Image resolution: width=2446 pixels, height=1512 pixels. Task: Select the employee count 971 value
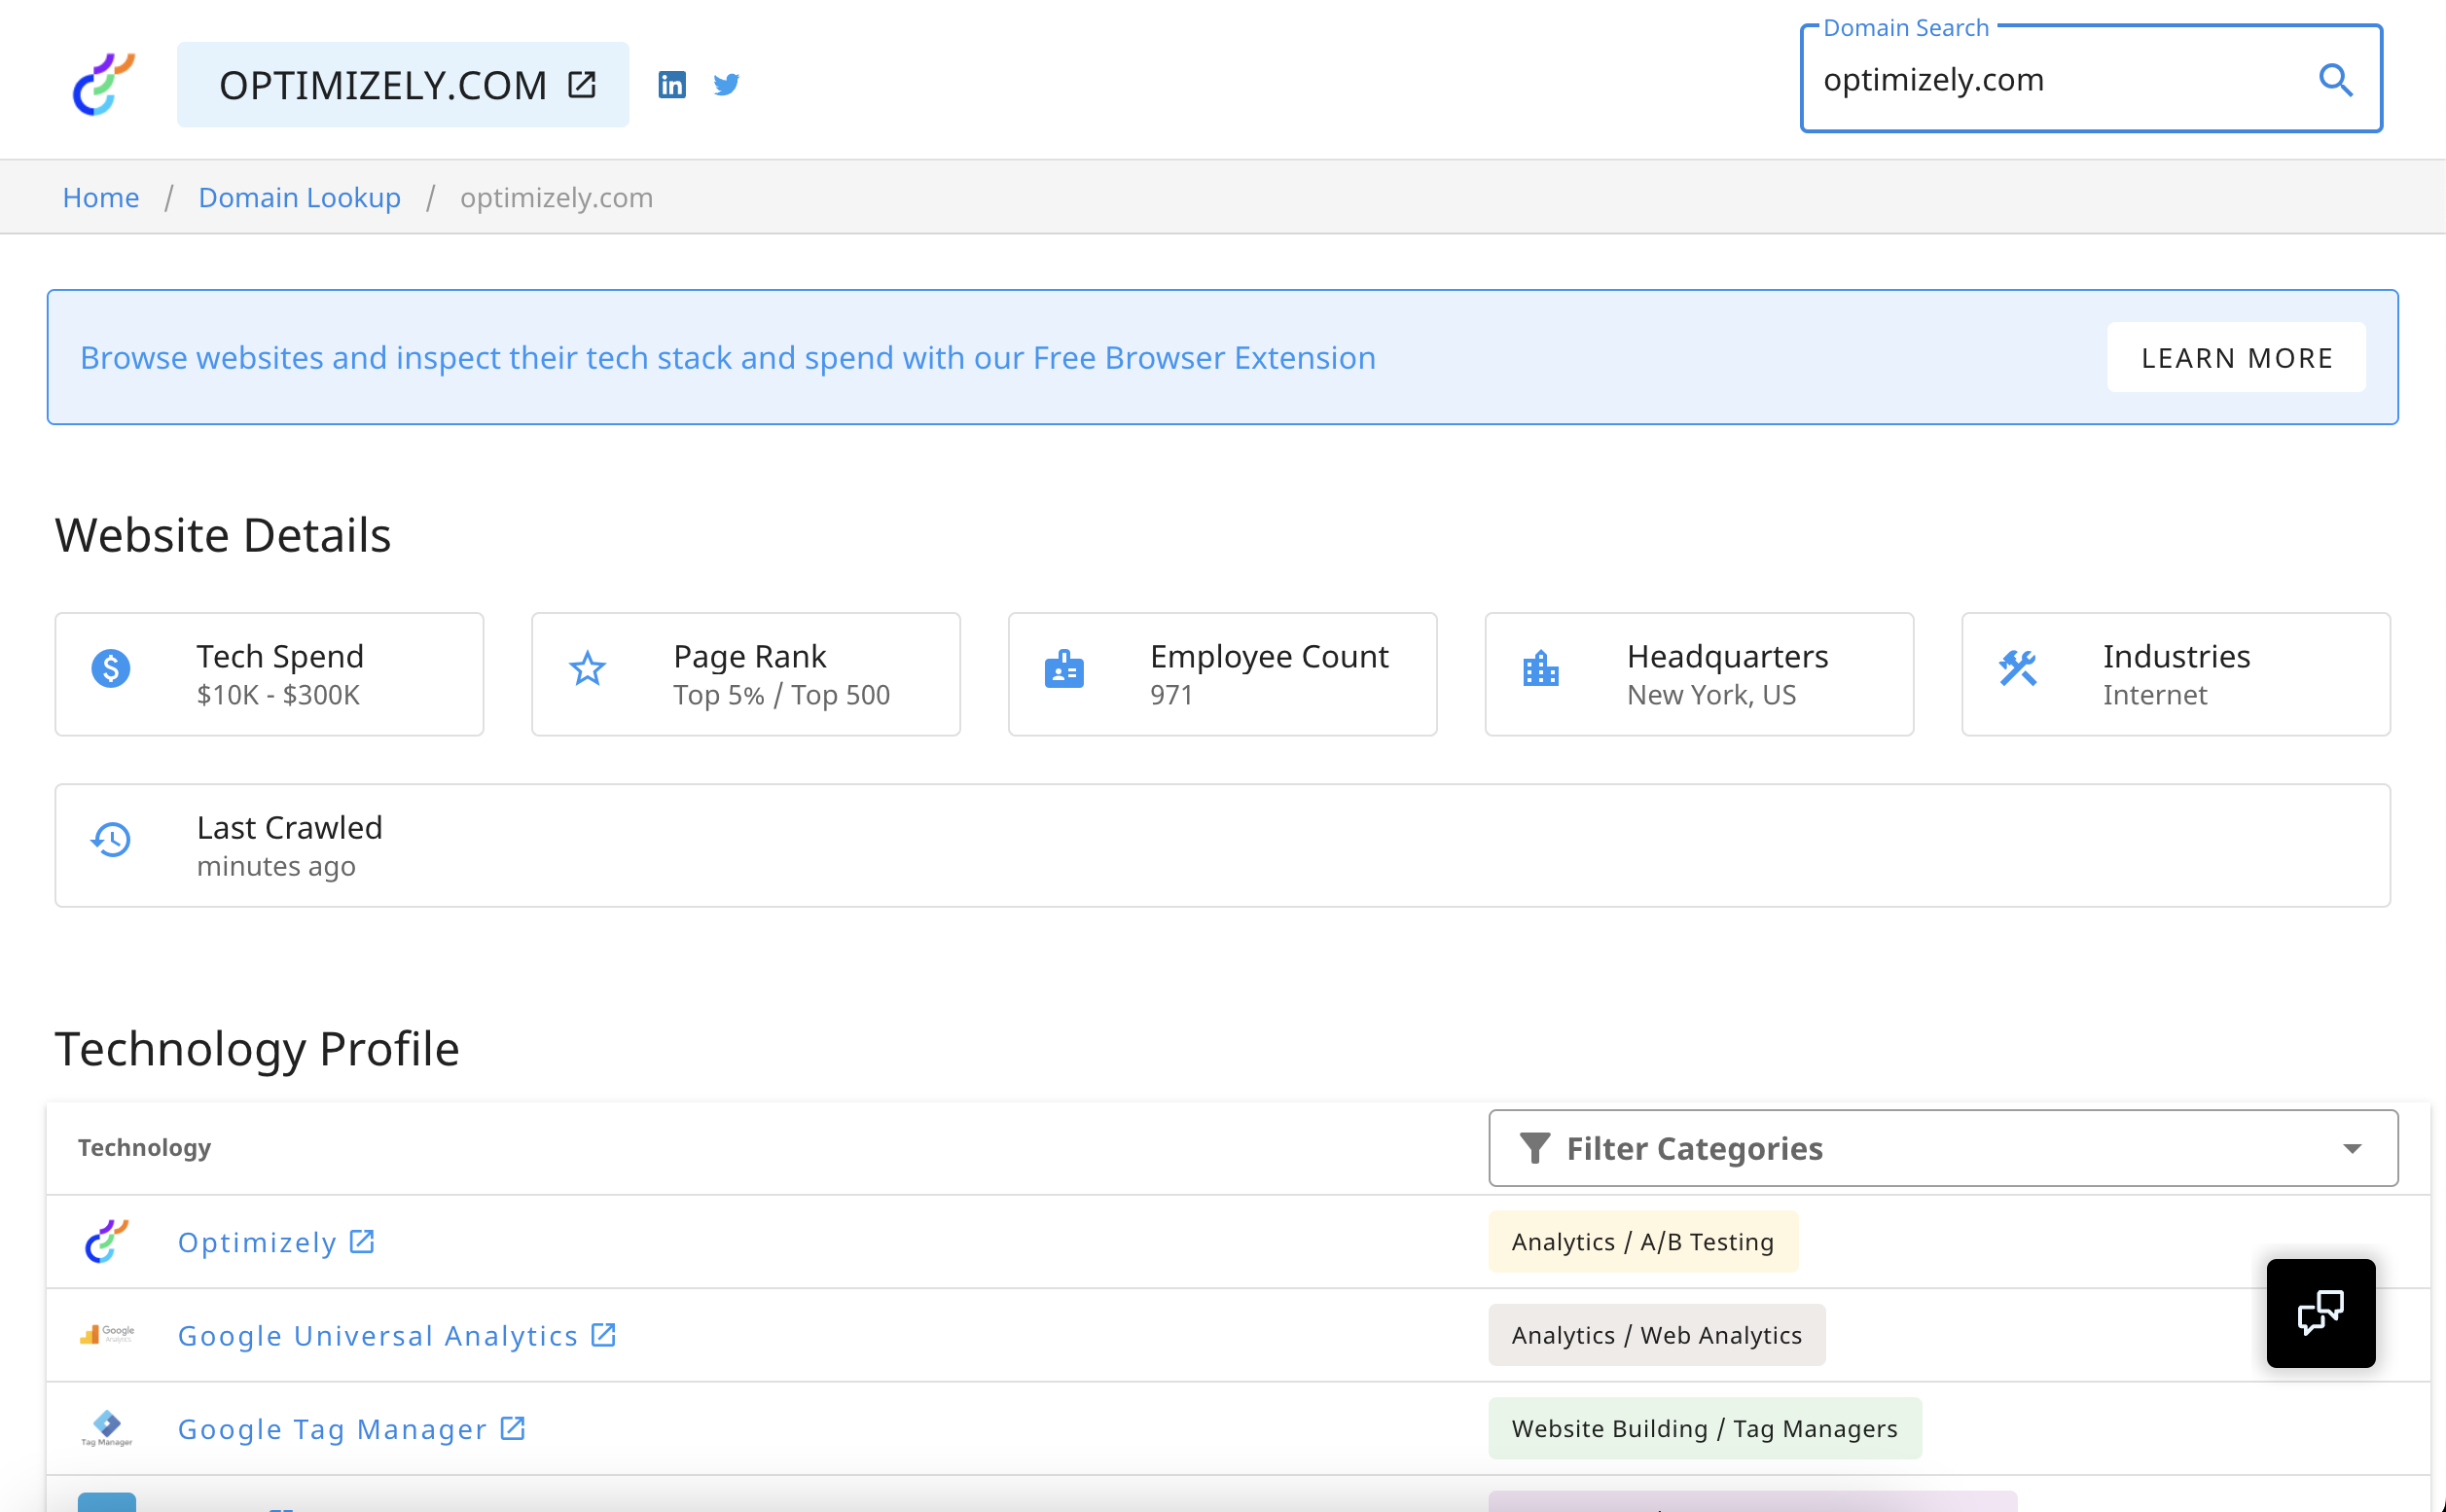tap(1171, 695)
